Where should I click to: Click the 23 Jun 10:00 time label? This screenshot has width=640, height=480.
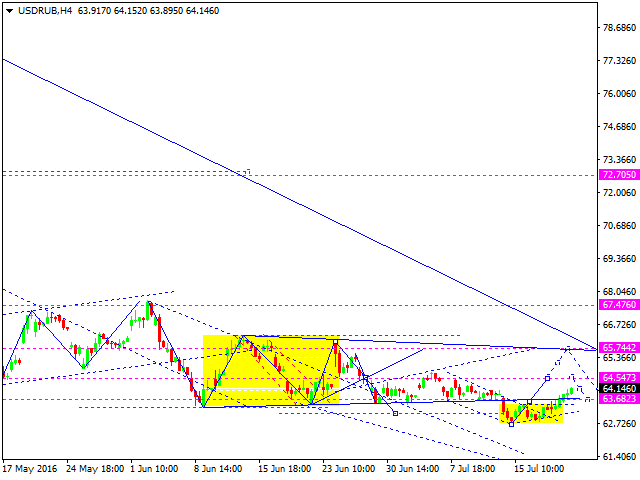(x=349, y=468)
